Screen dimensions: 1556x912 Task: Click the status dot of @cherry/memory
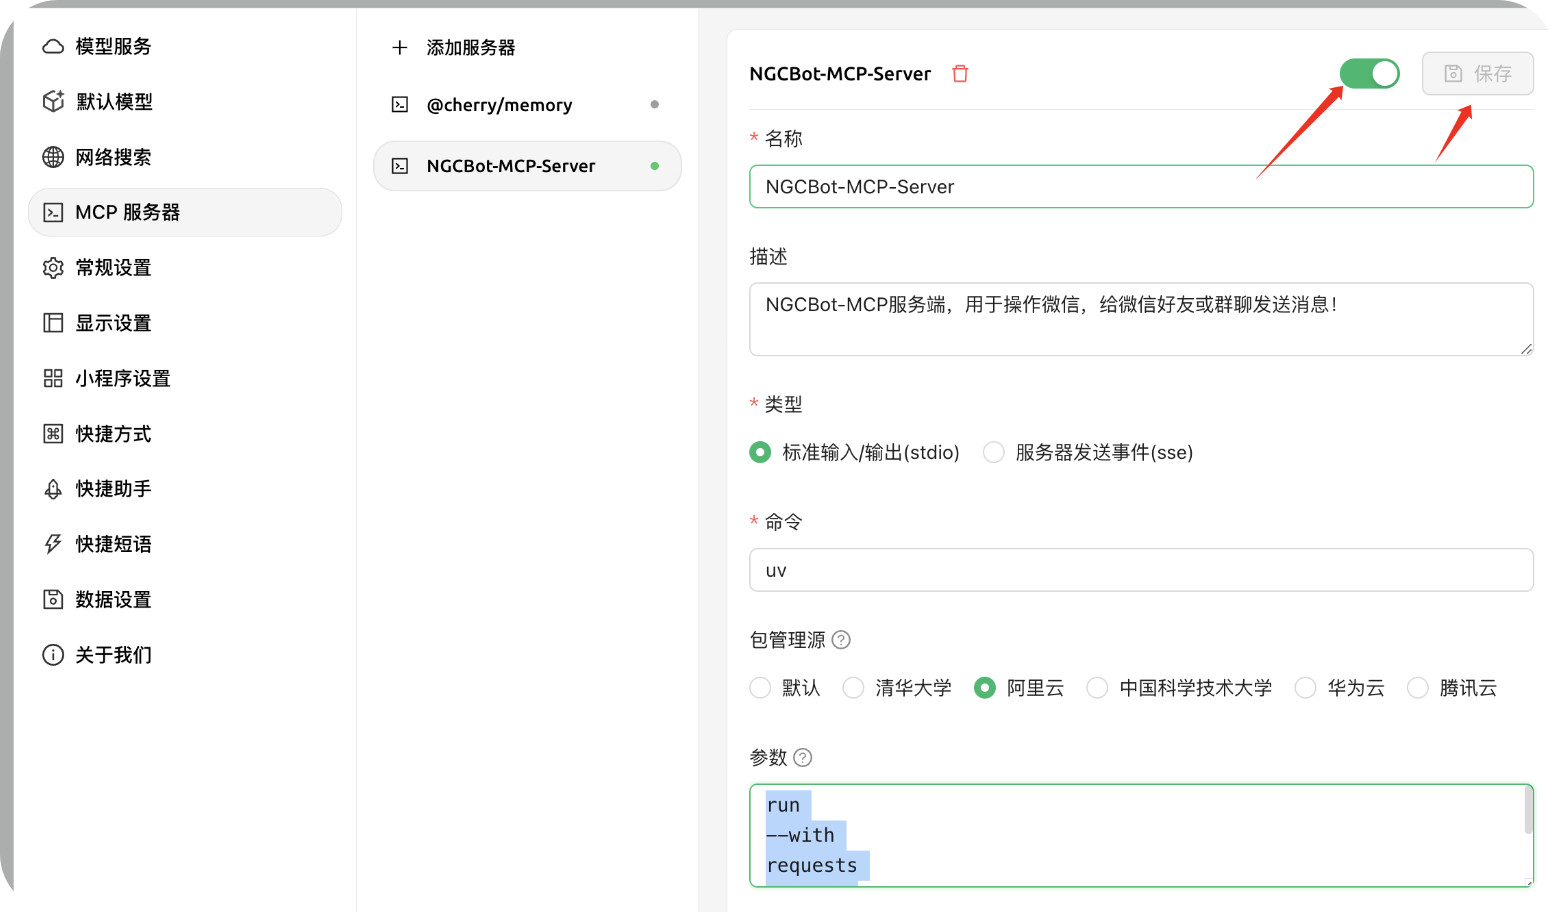pyautogui.click(x=655, y=104)
